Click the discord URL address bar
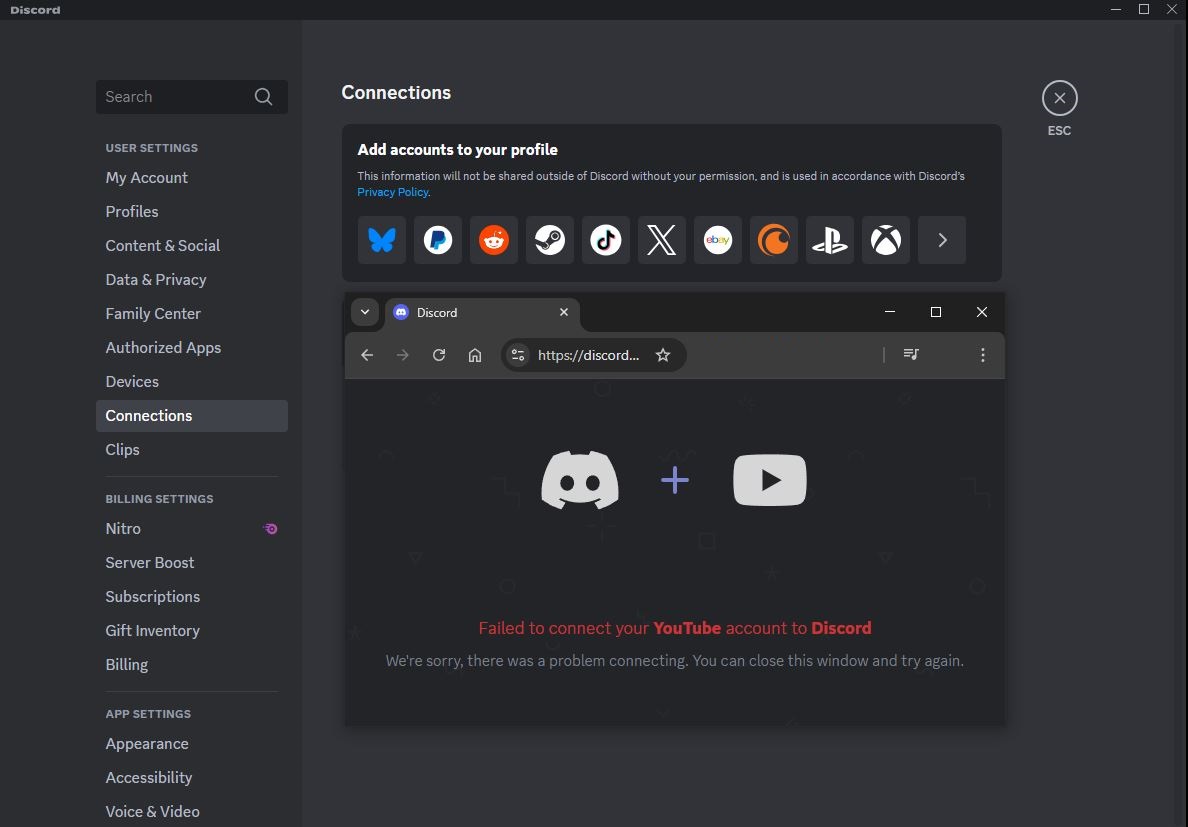This screenshot has height=827, width=1188. point(589,355)
